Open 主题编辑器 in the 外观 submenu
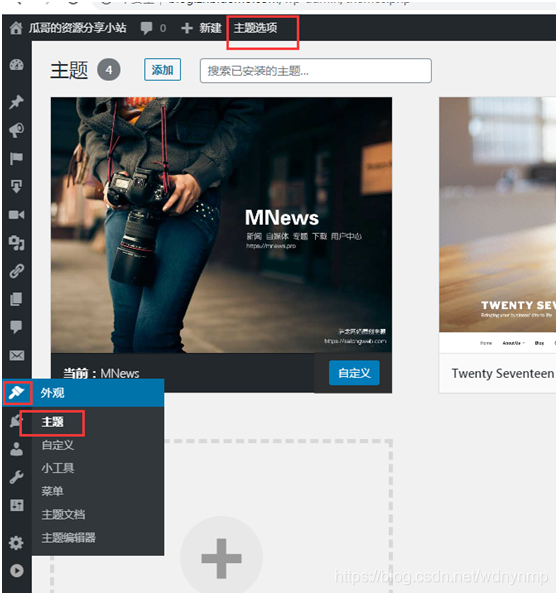This screenshot has width=558, height=595. (x=68, y=537)
